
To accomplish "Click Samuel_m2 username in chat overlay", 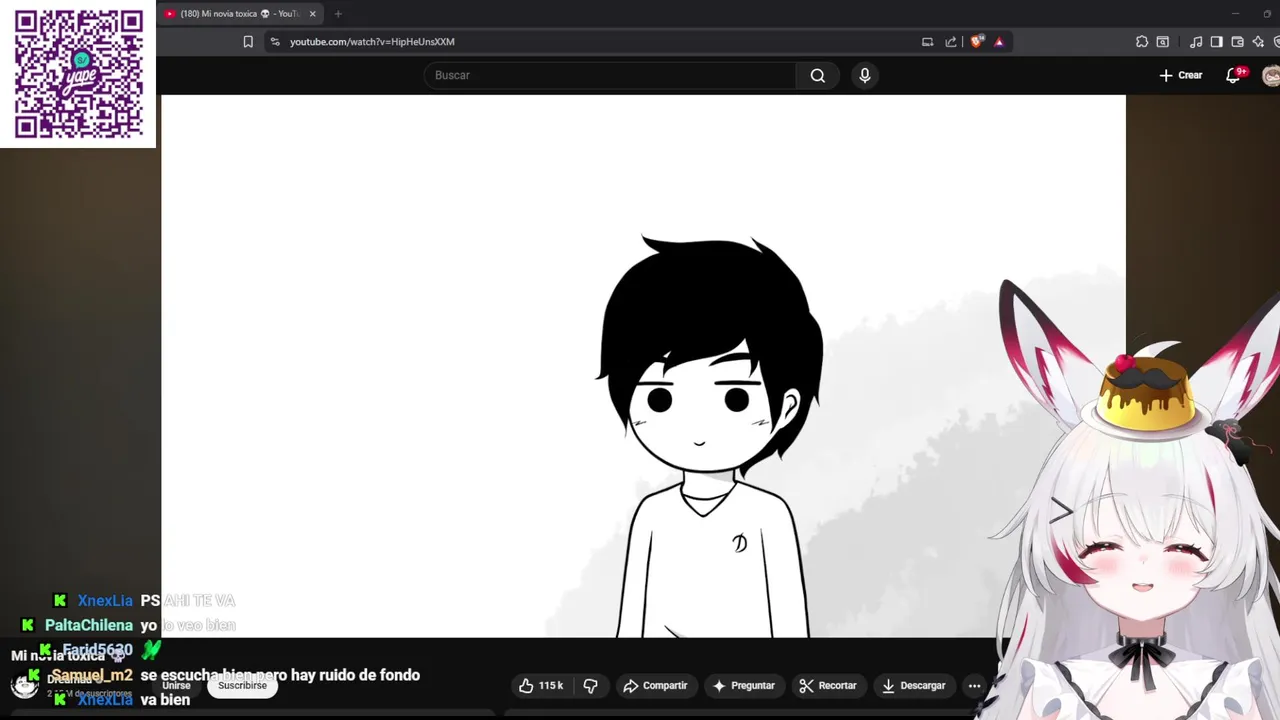I will (x=92, y=675).
